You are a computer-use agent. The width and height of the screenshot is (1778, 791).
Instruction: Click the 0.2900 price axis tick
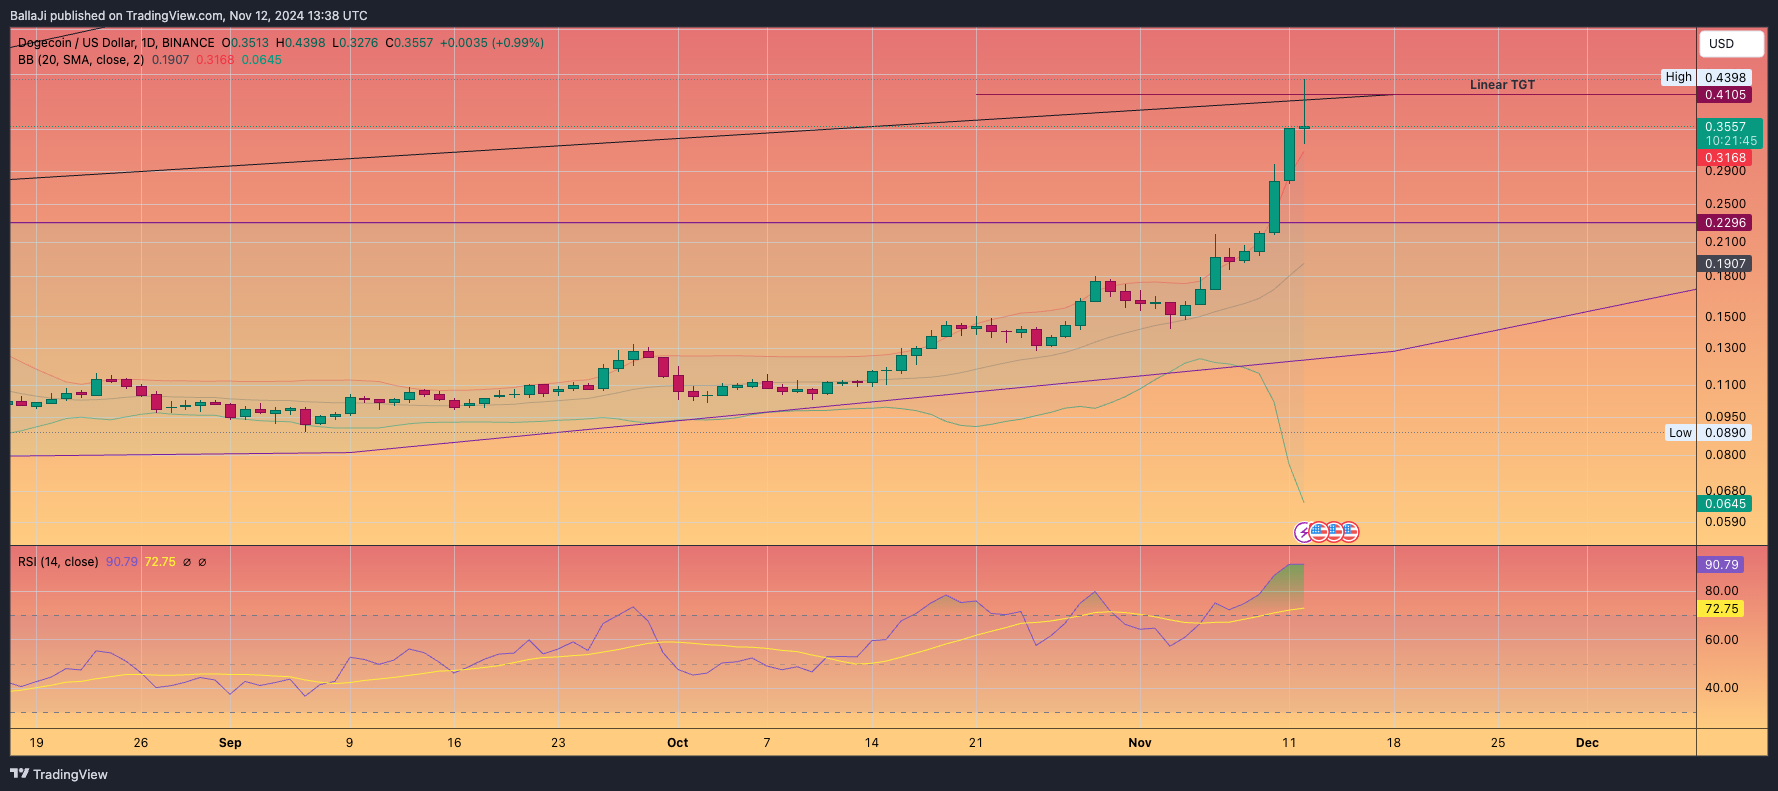point(1725,171)
